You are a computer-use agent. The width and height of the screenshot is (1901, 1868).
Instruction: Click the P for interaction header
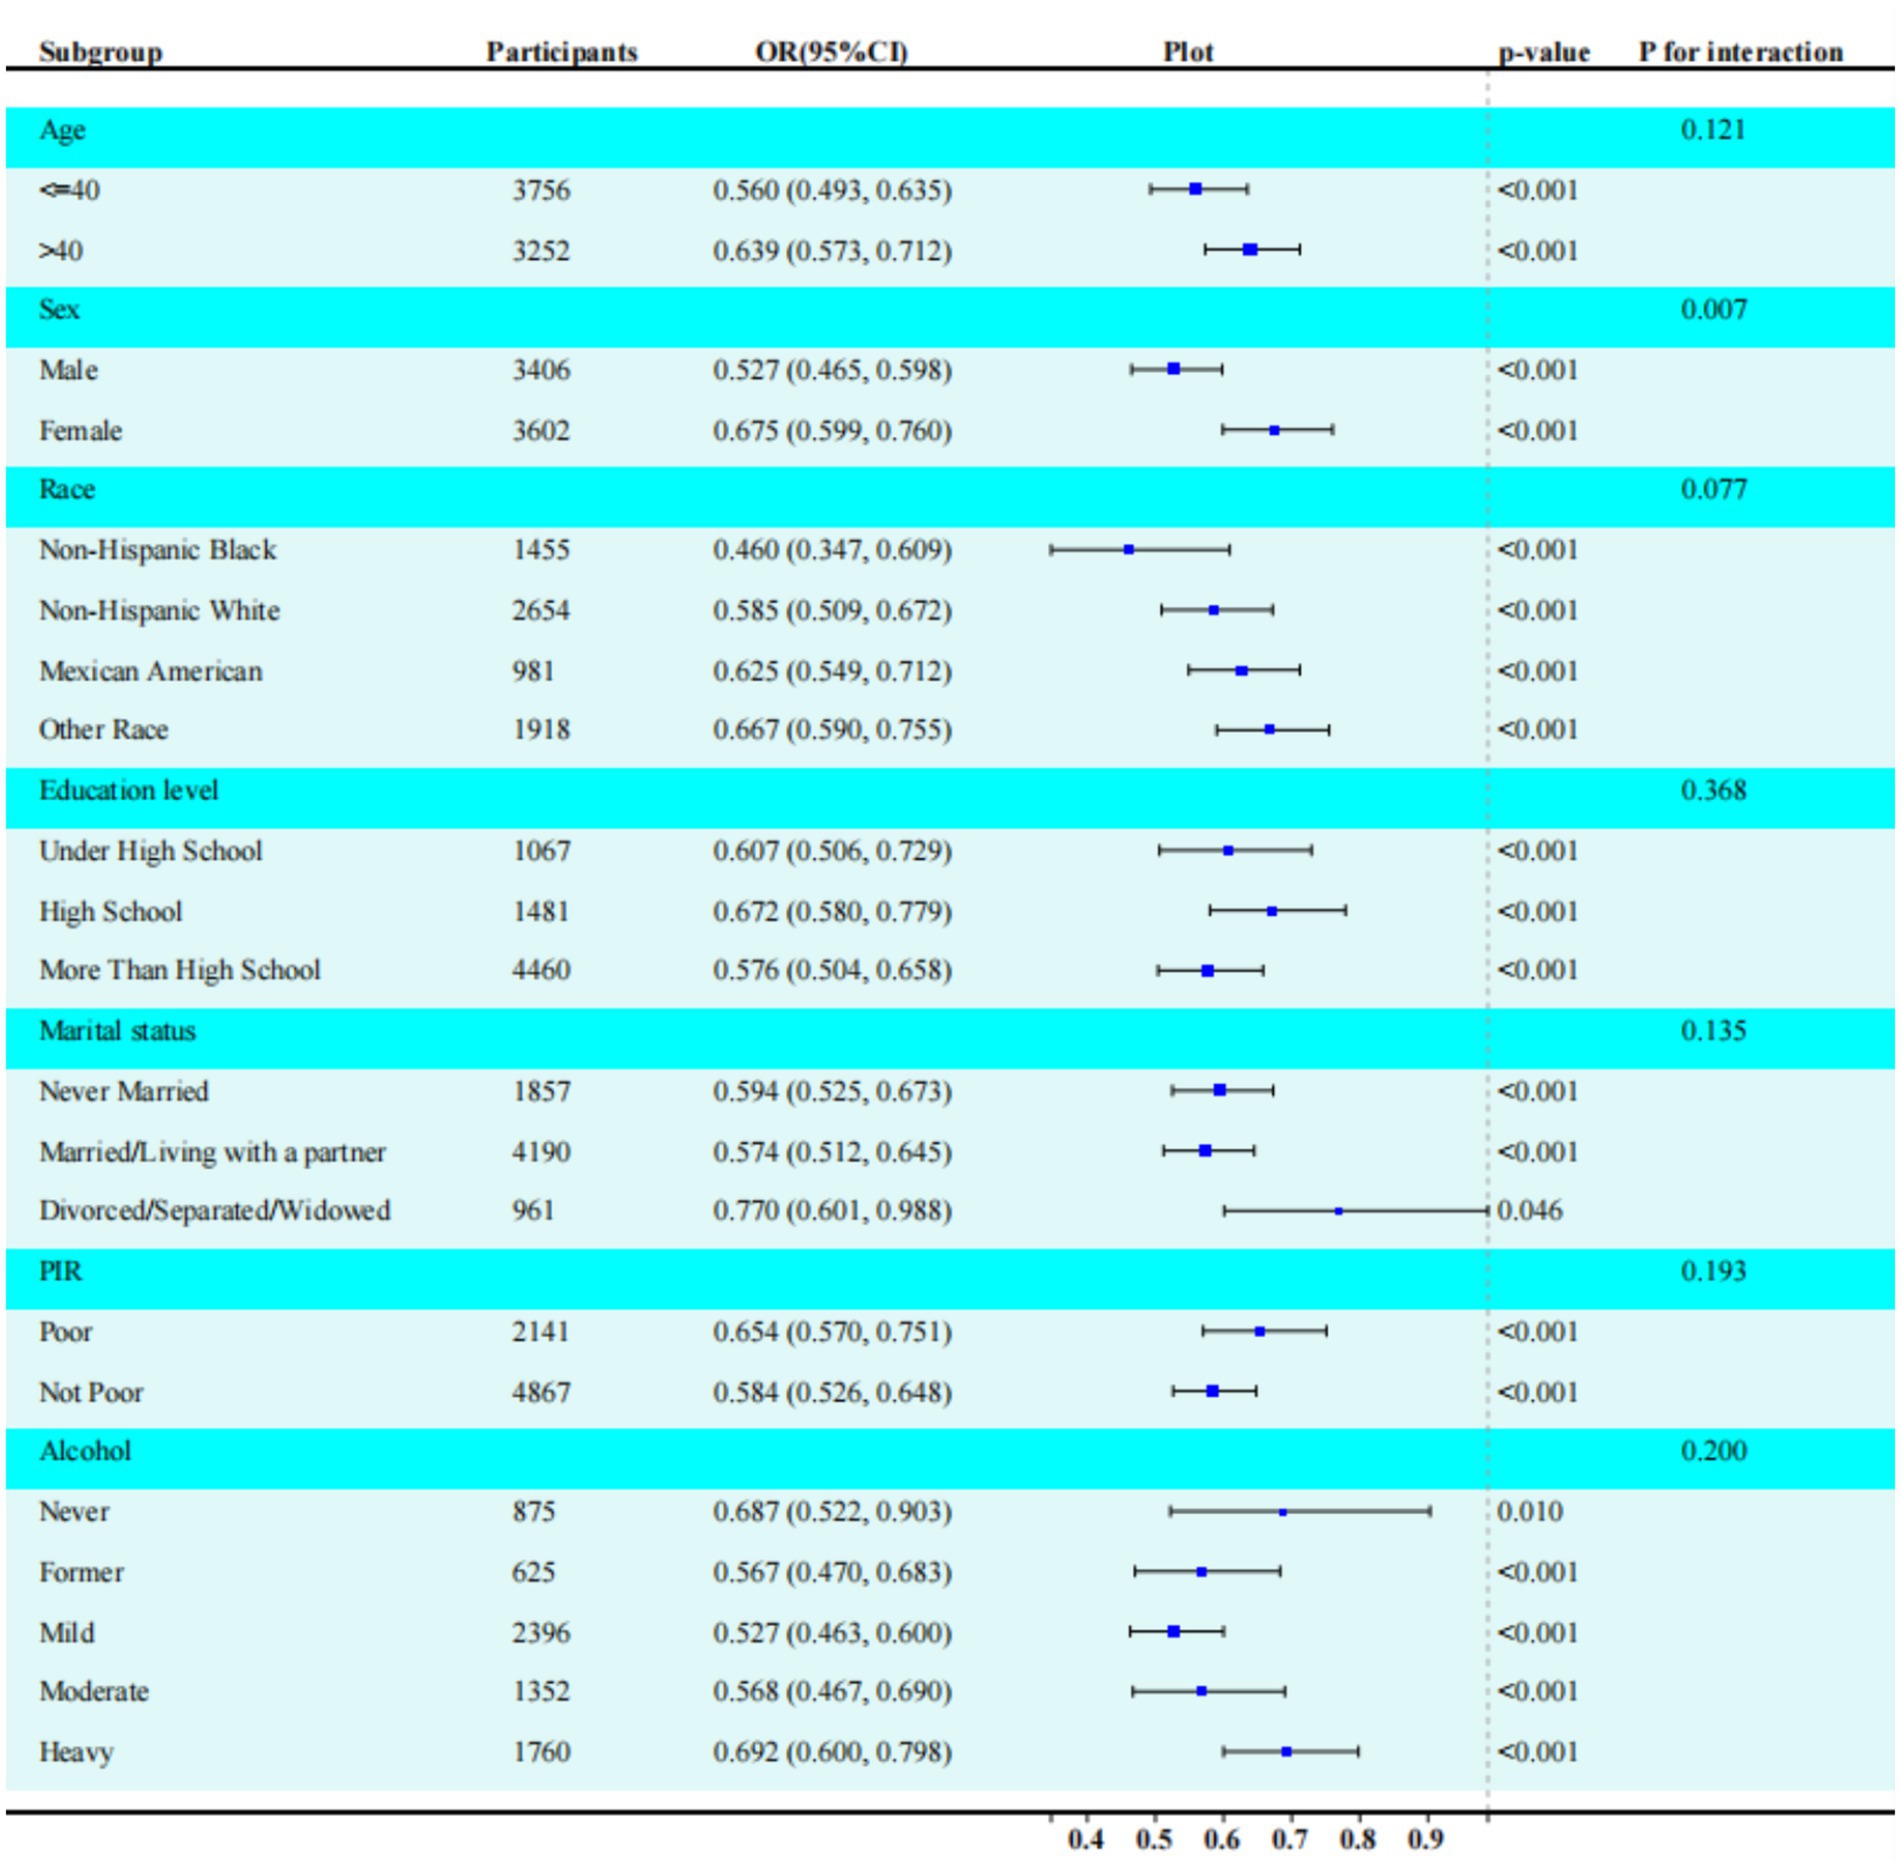coord(1740,52)
